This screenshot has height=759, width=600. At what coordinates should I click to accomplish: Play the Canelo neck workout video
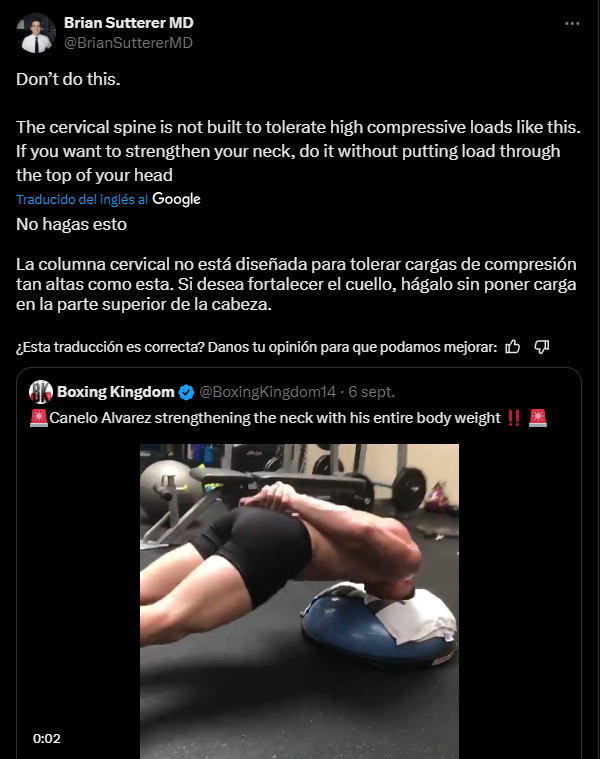[x=300, y=601]
